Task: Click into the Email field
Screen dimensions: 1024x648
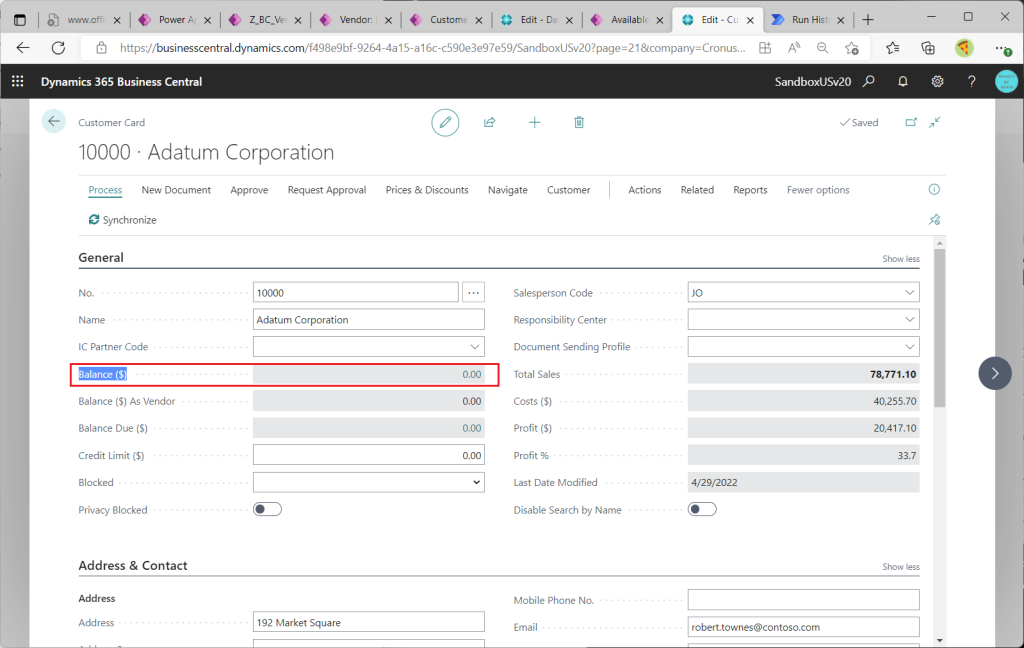Action: (x=803, y=627)
